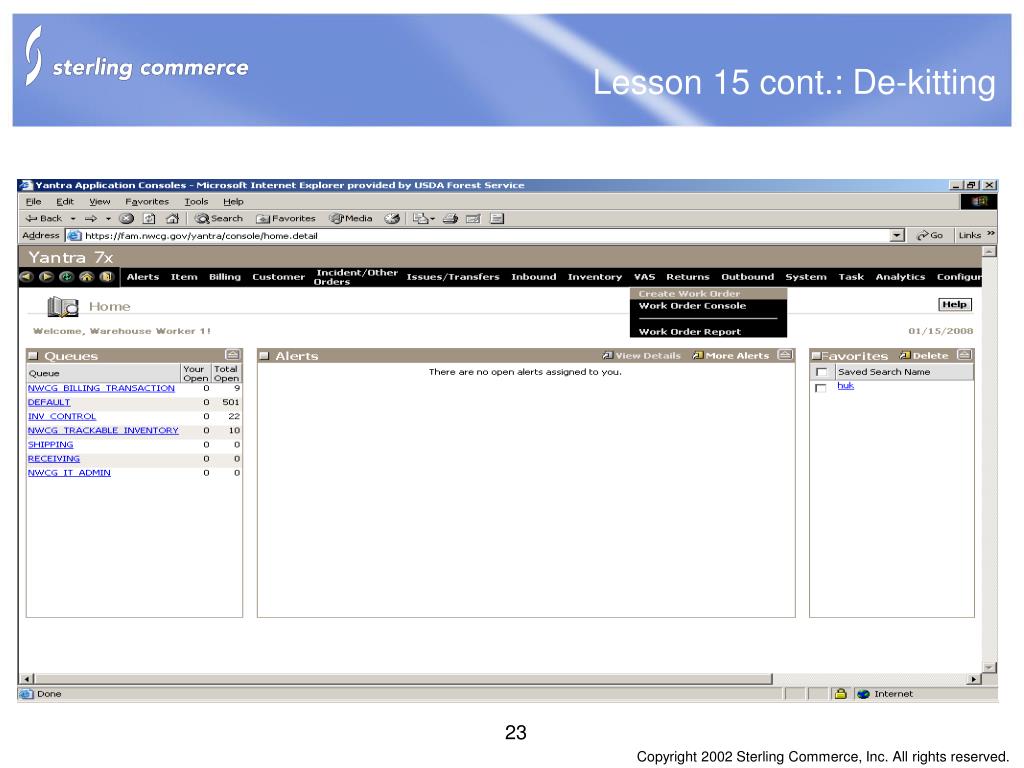The height and width of the screenshot is (768, 1024).
Task: Click the Media toolbar button
Action: (351, 219)
